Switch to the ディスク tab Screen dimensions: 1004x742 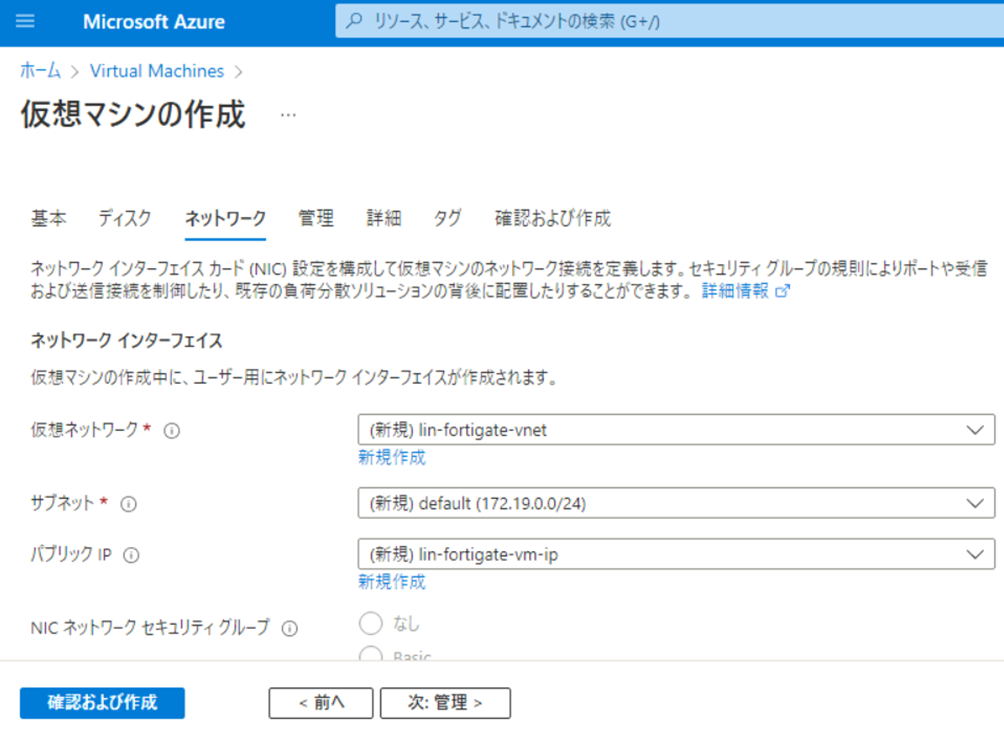click(x=125, y=218)
